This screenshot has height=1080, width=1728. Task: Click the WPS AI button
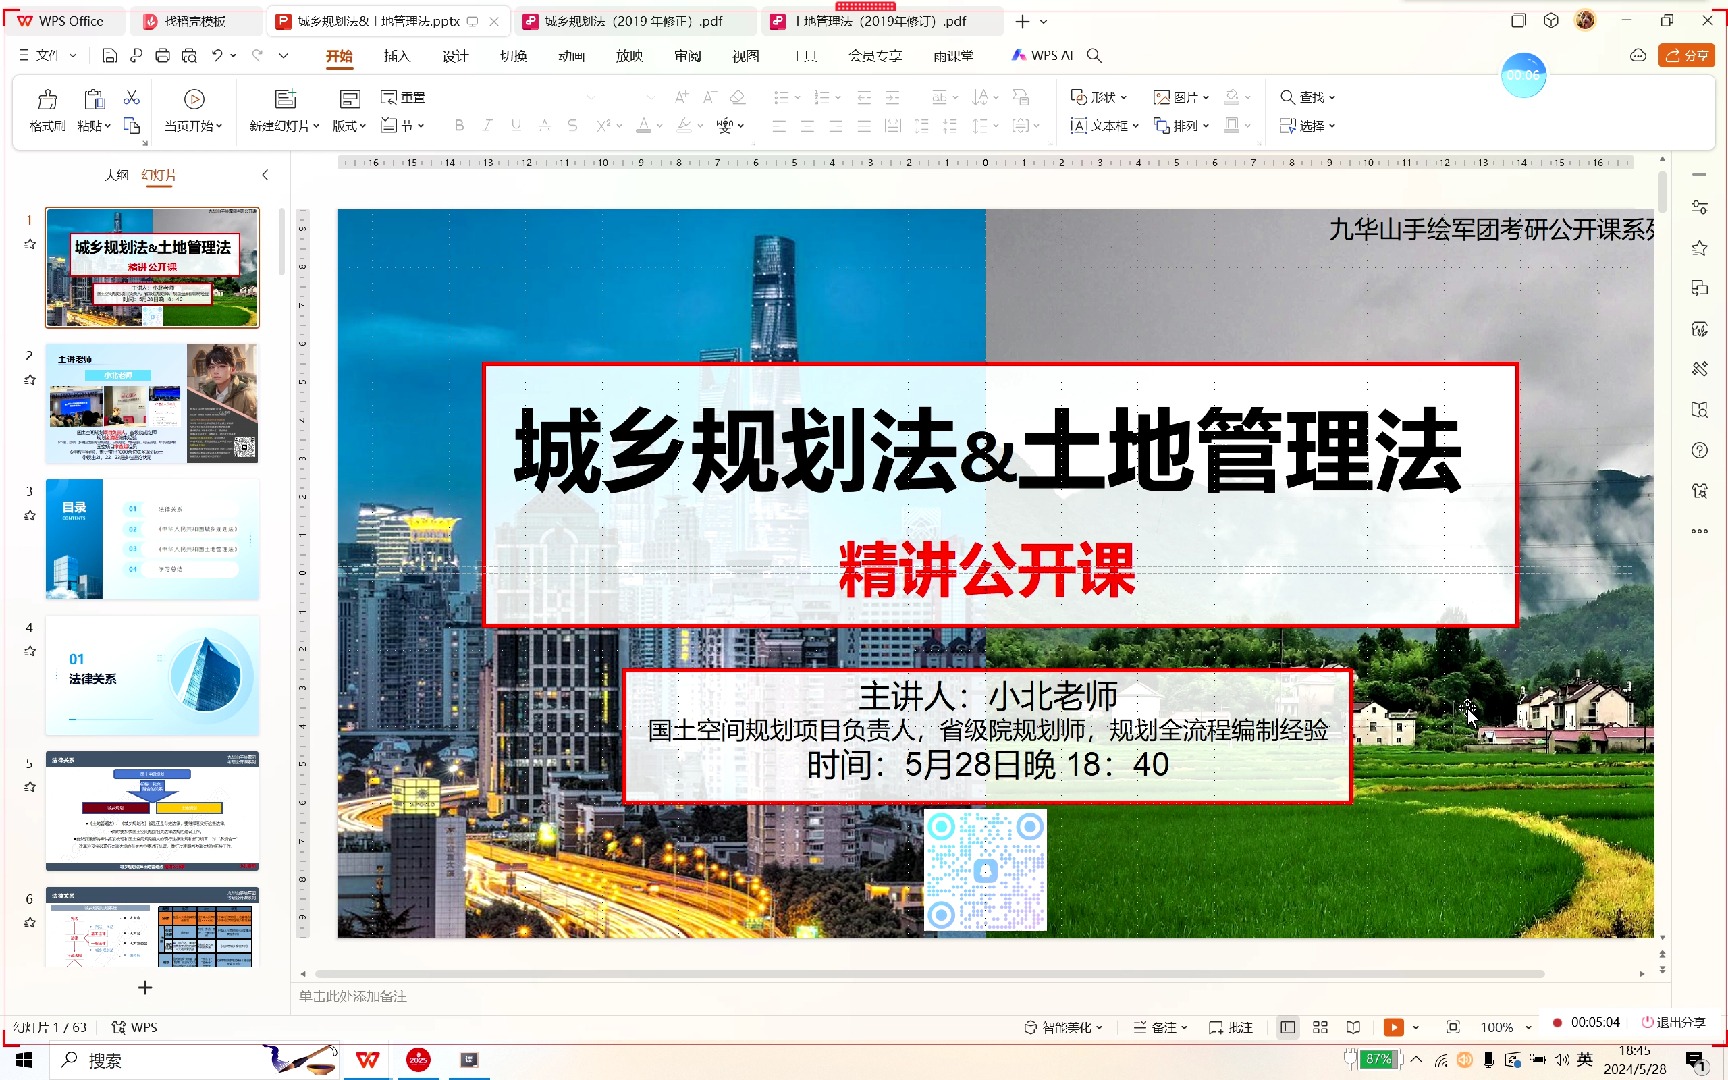pos(1043,55)
